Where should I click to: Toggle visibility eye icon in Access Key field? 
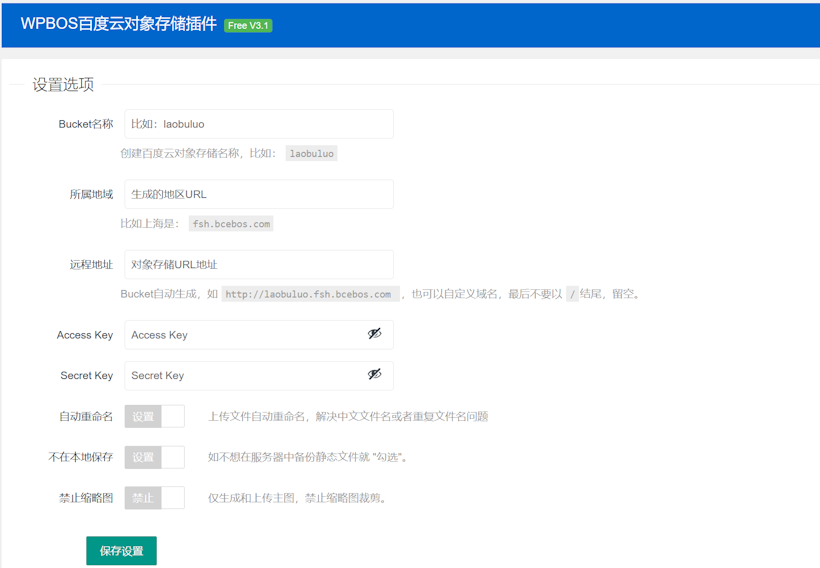374,334
